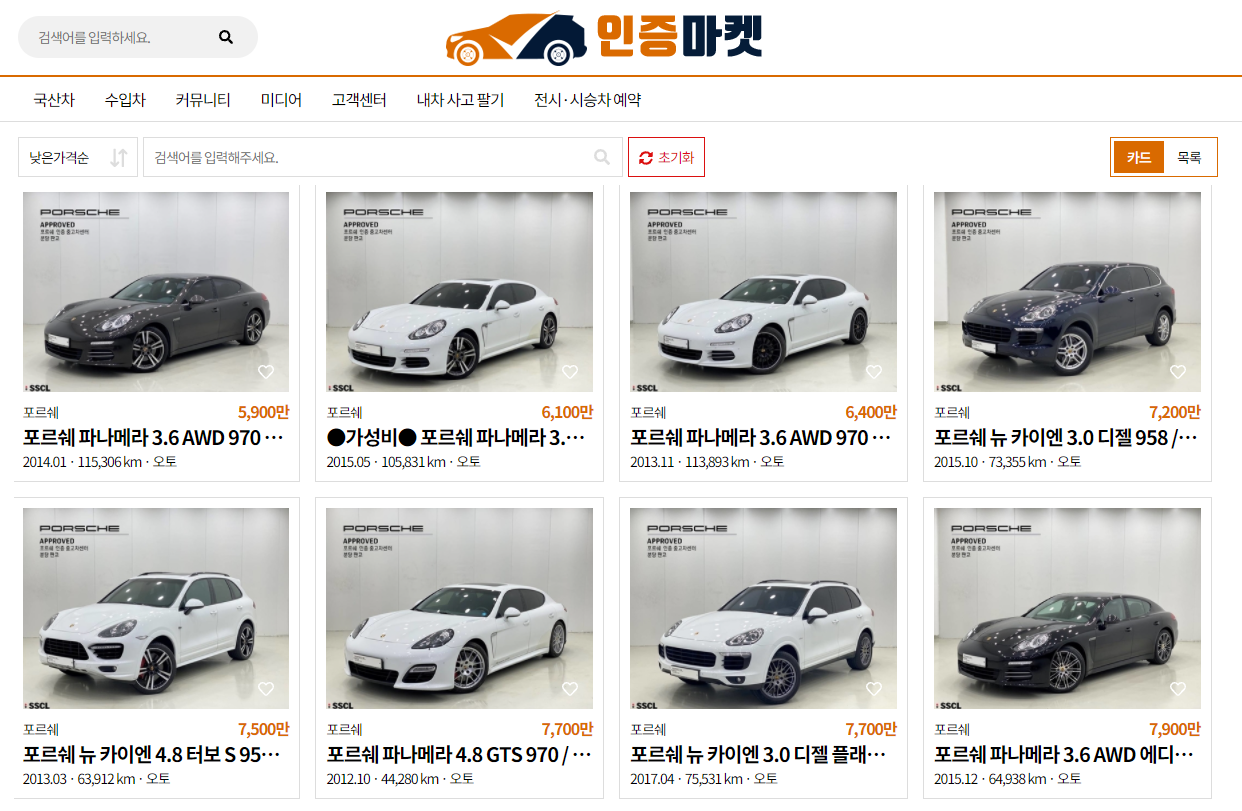Open photo of dark gray Panamera 5,900만

tap(156, 292)
